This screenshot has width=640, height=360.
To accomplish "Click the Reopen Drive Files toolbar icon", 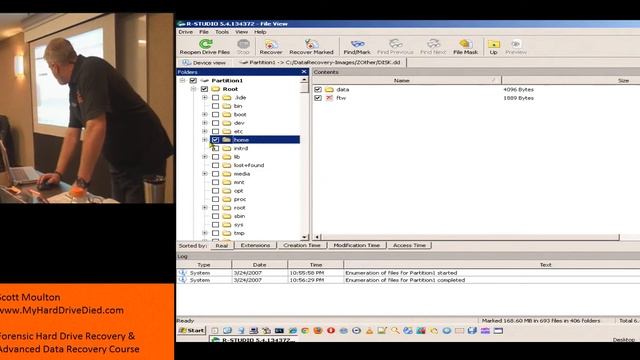I will [x=206, y=44].
